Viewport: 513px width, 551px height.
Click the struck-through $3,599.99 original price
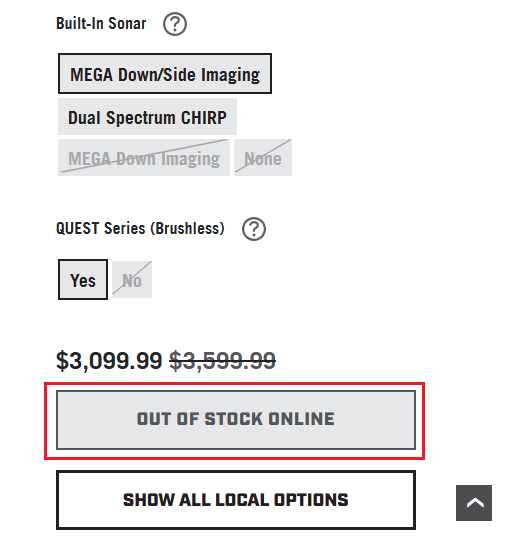click(x=222, y=361)
